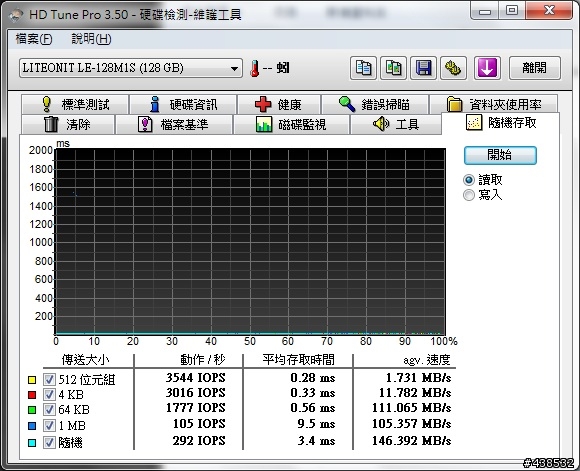
Task: Click the copy text to clipboard icon
Action: tap(363, 68)
